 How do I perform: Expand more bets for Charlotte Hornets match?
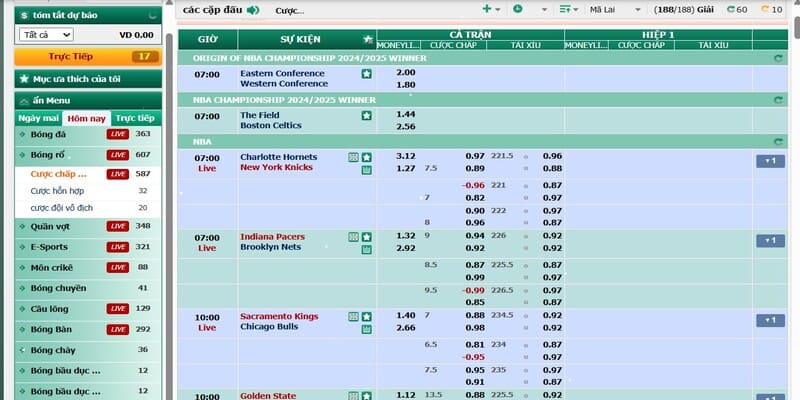(x=770, y=161)
